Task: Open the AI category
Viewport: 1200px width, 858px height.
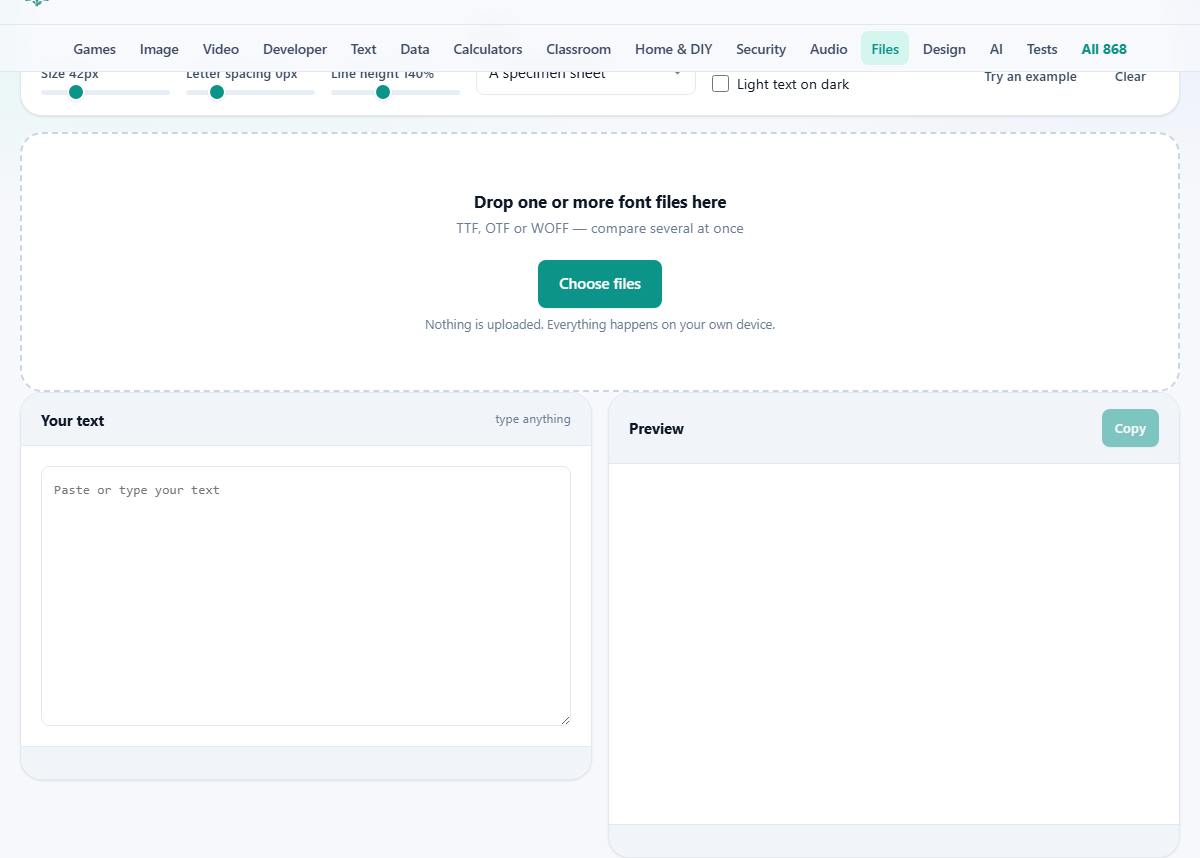Action: coord(996,49)
